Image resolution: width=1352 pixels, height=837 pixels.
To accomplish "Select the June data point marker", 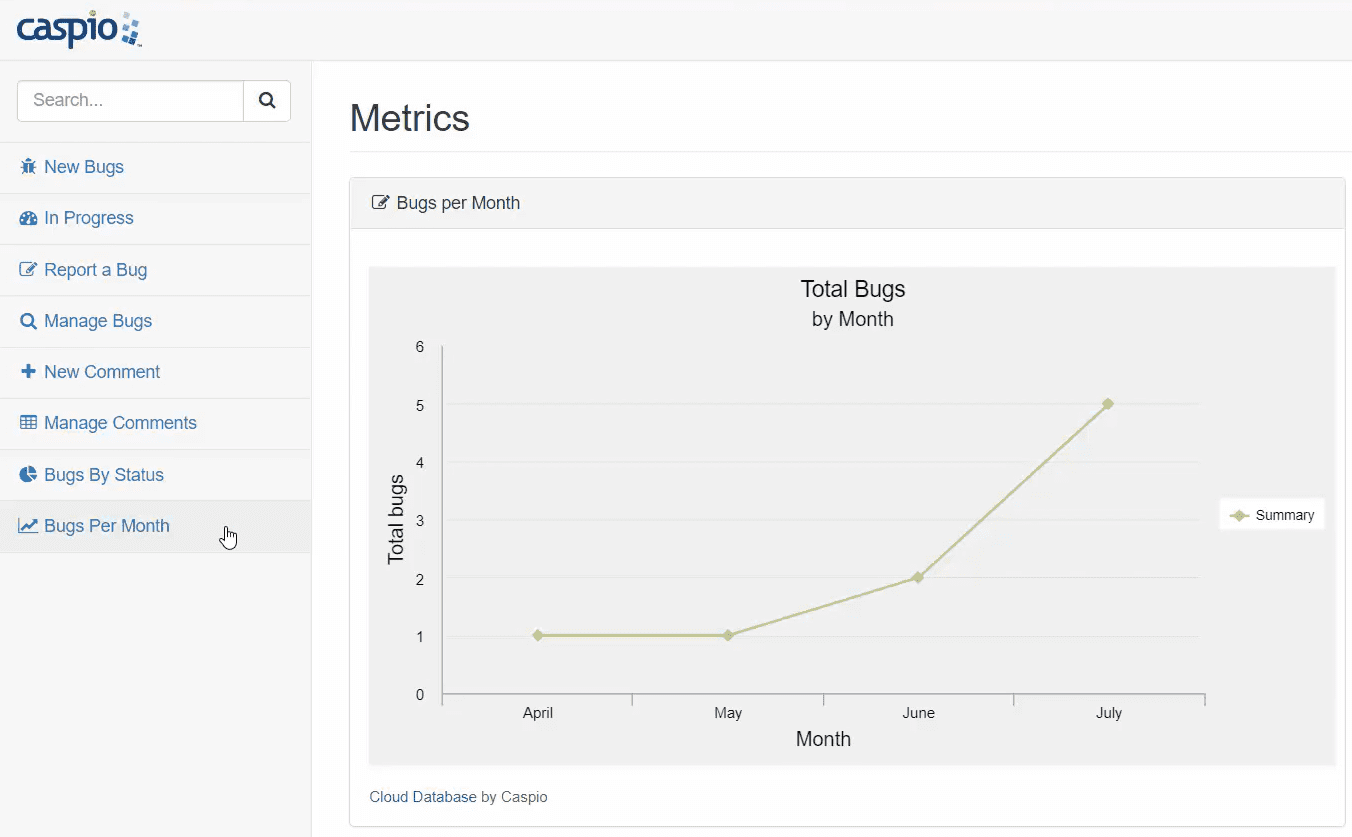I will pos(918,577).
